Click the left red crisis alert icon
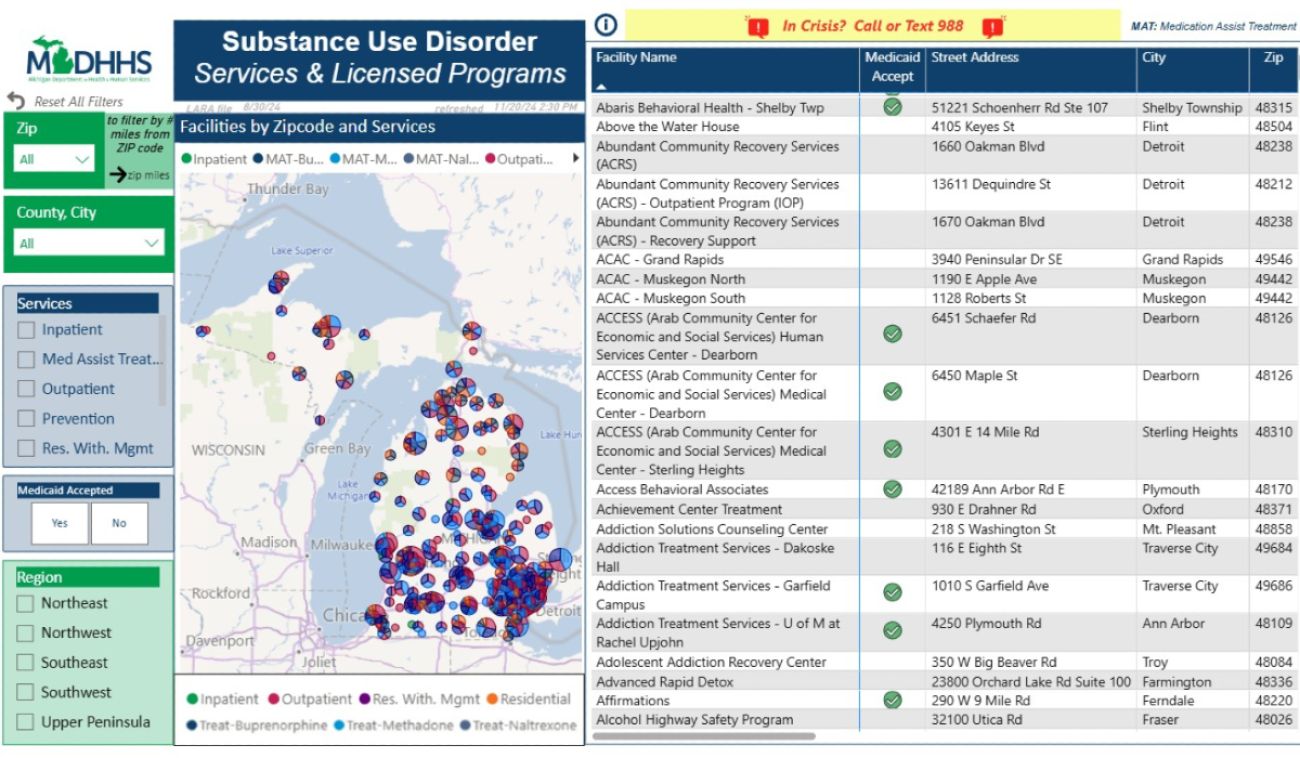The image size is (1300, 758). click(758, 26)
